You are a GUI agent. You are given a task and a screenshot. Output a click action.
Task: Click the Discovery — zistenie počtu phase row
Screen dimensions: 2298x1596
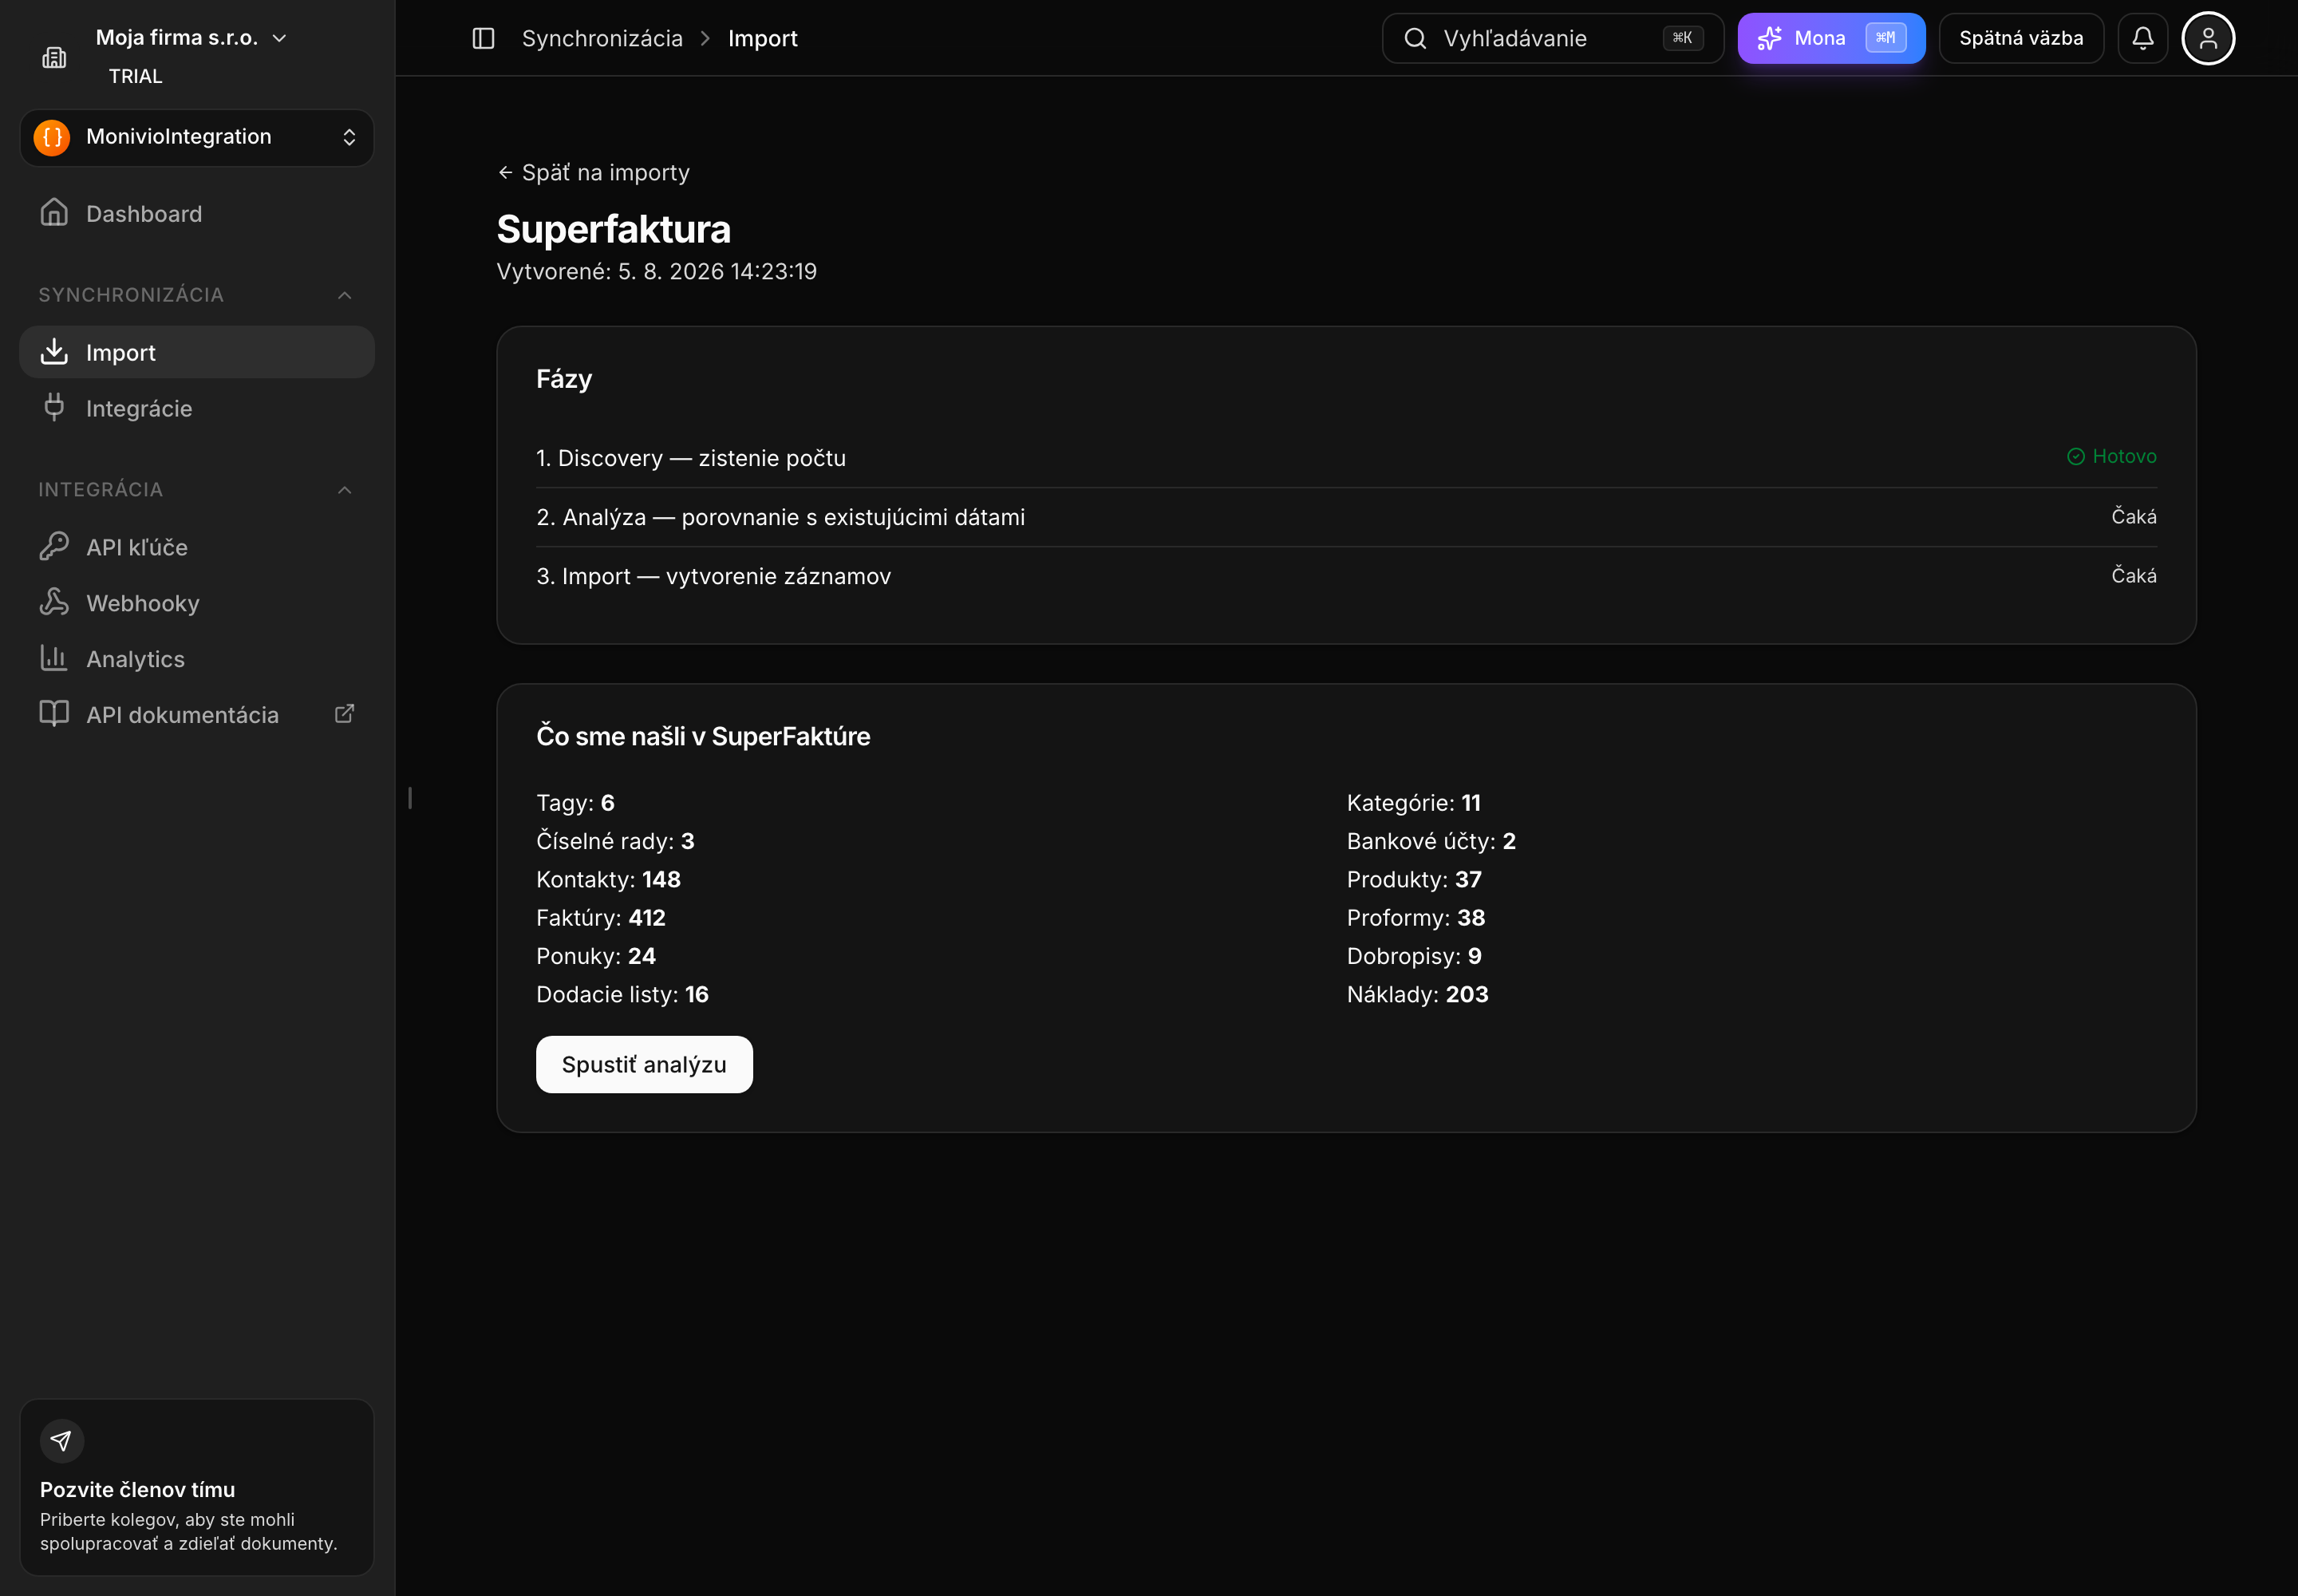(1346, 458)
